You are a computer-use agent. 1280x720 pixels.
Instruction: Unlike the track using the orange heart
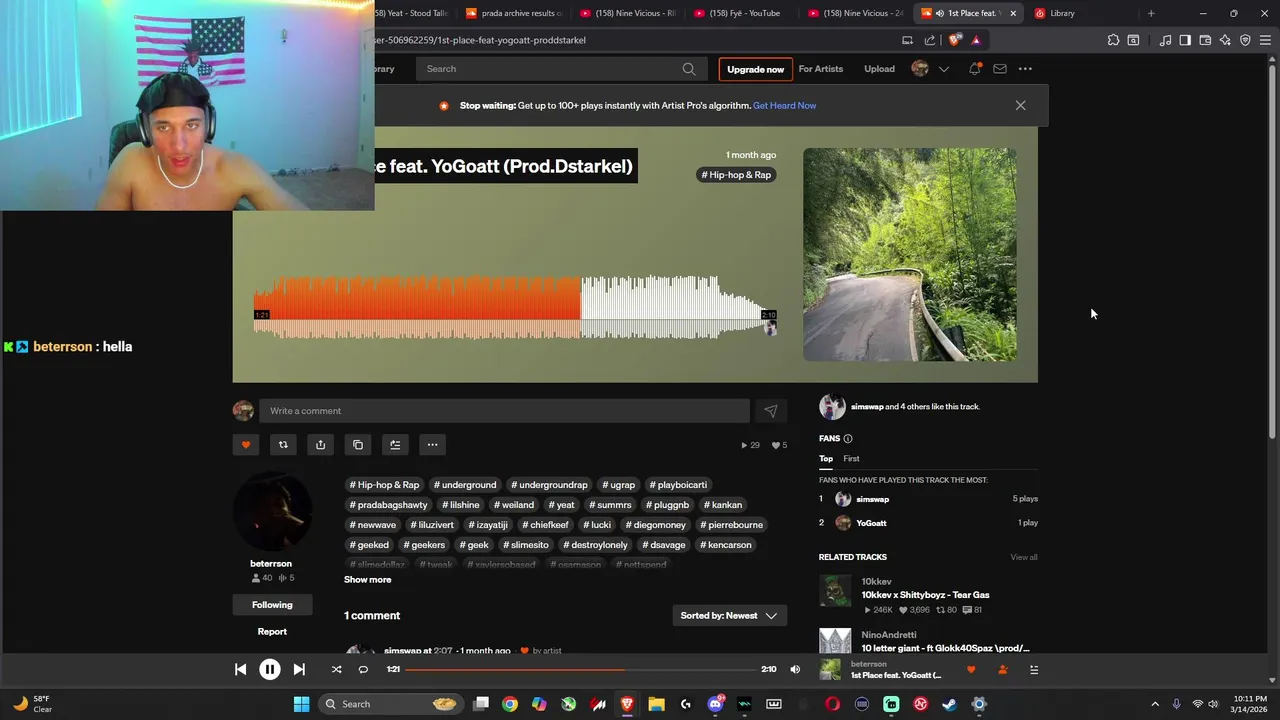pos(246,445)
